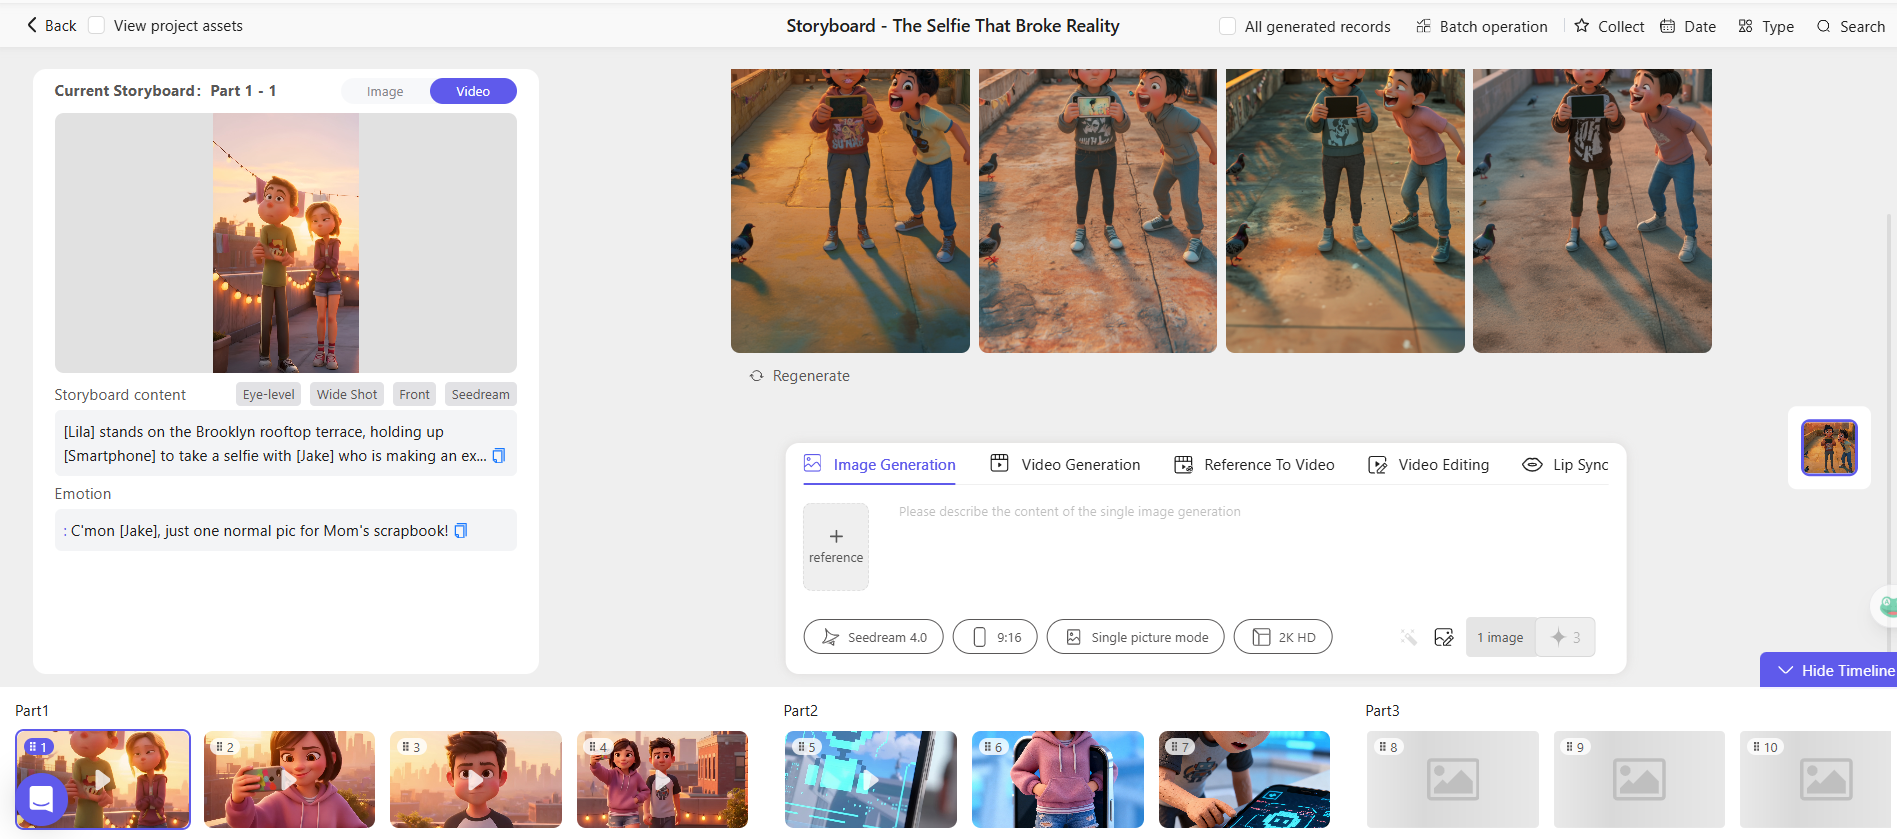Sort by Date

[x=1688, y=26]
